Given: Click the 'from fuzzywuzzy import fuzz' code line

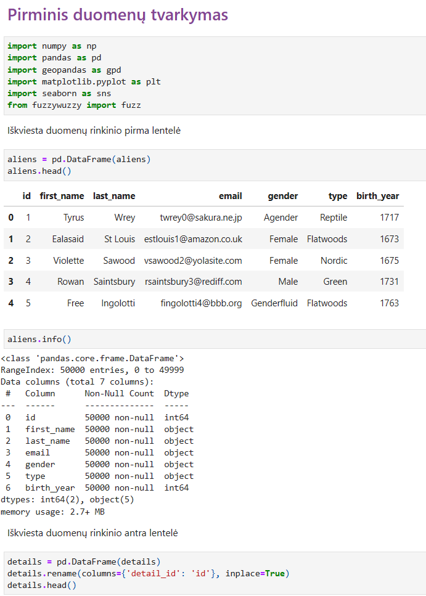Looking at the screenshot, I should [74, 105].
